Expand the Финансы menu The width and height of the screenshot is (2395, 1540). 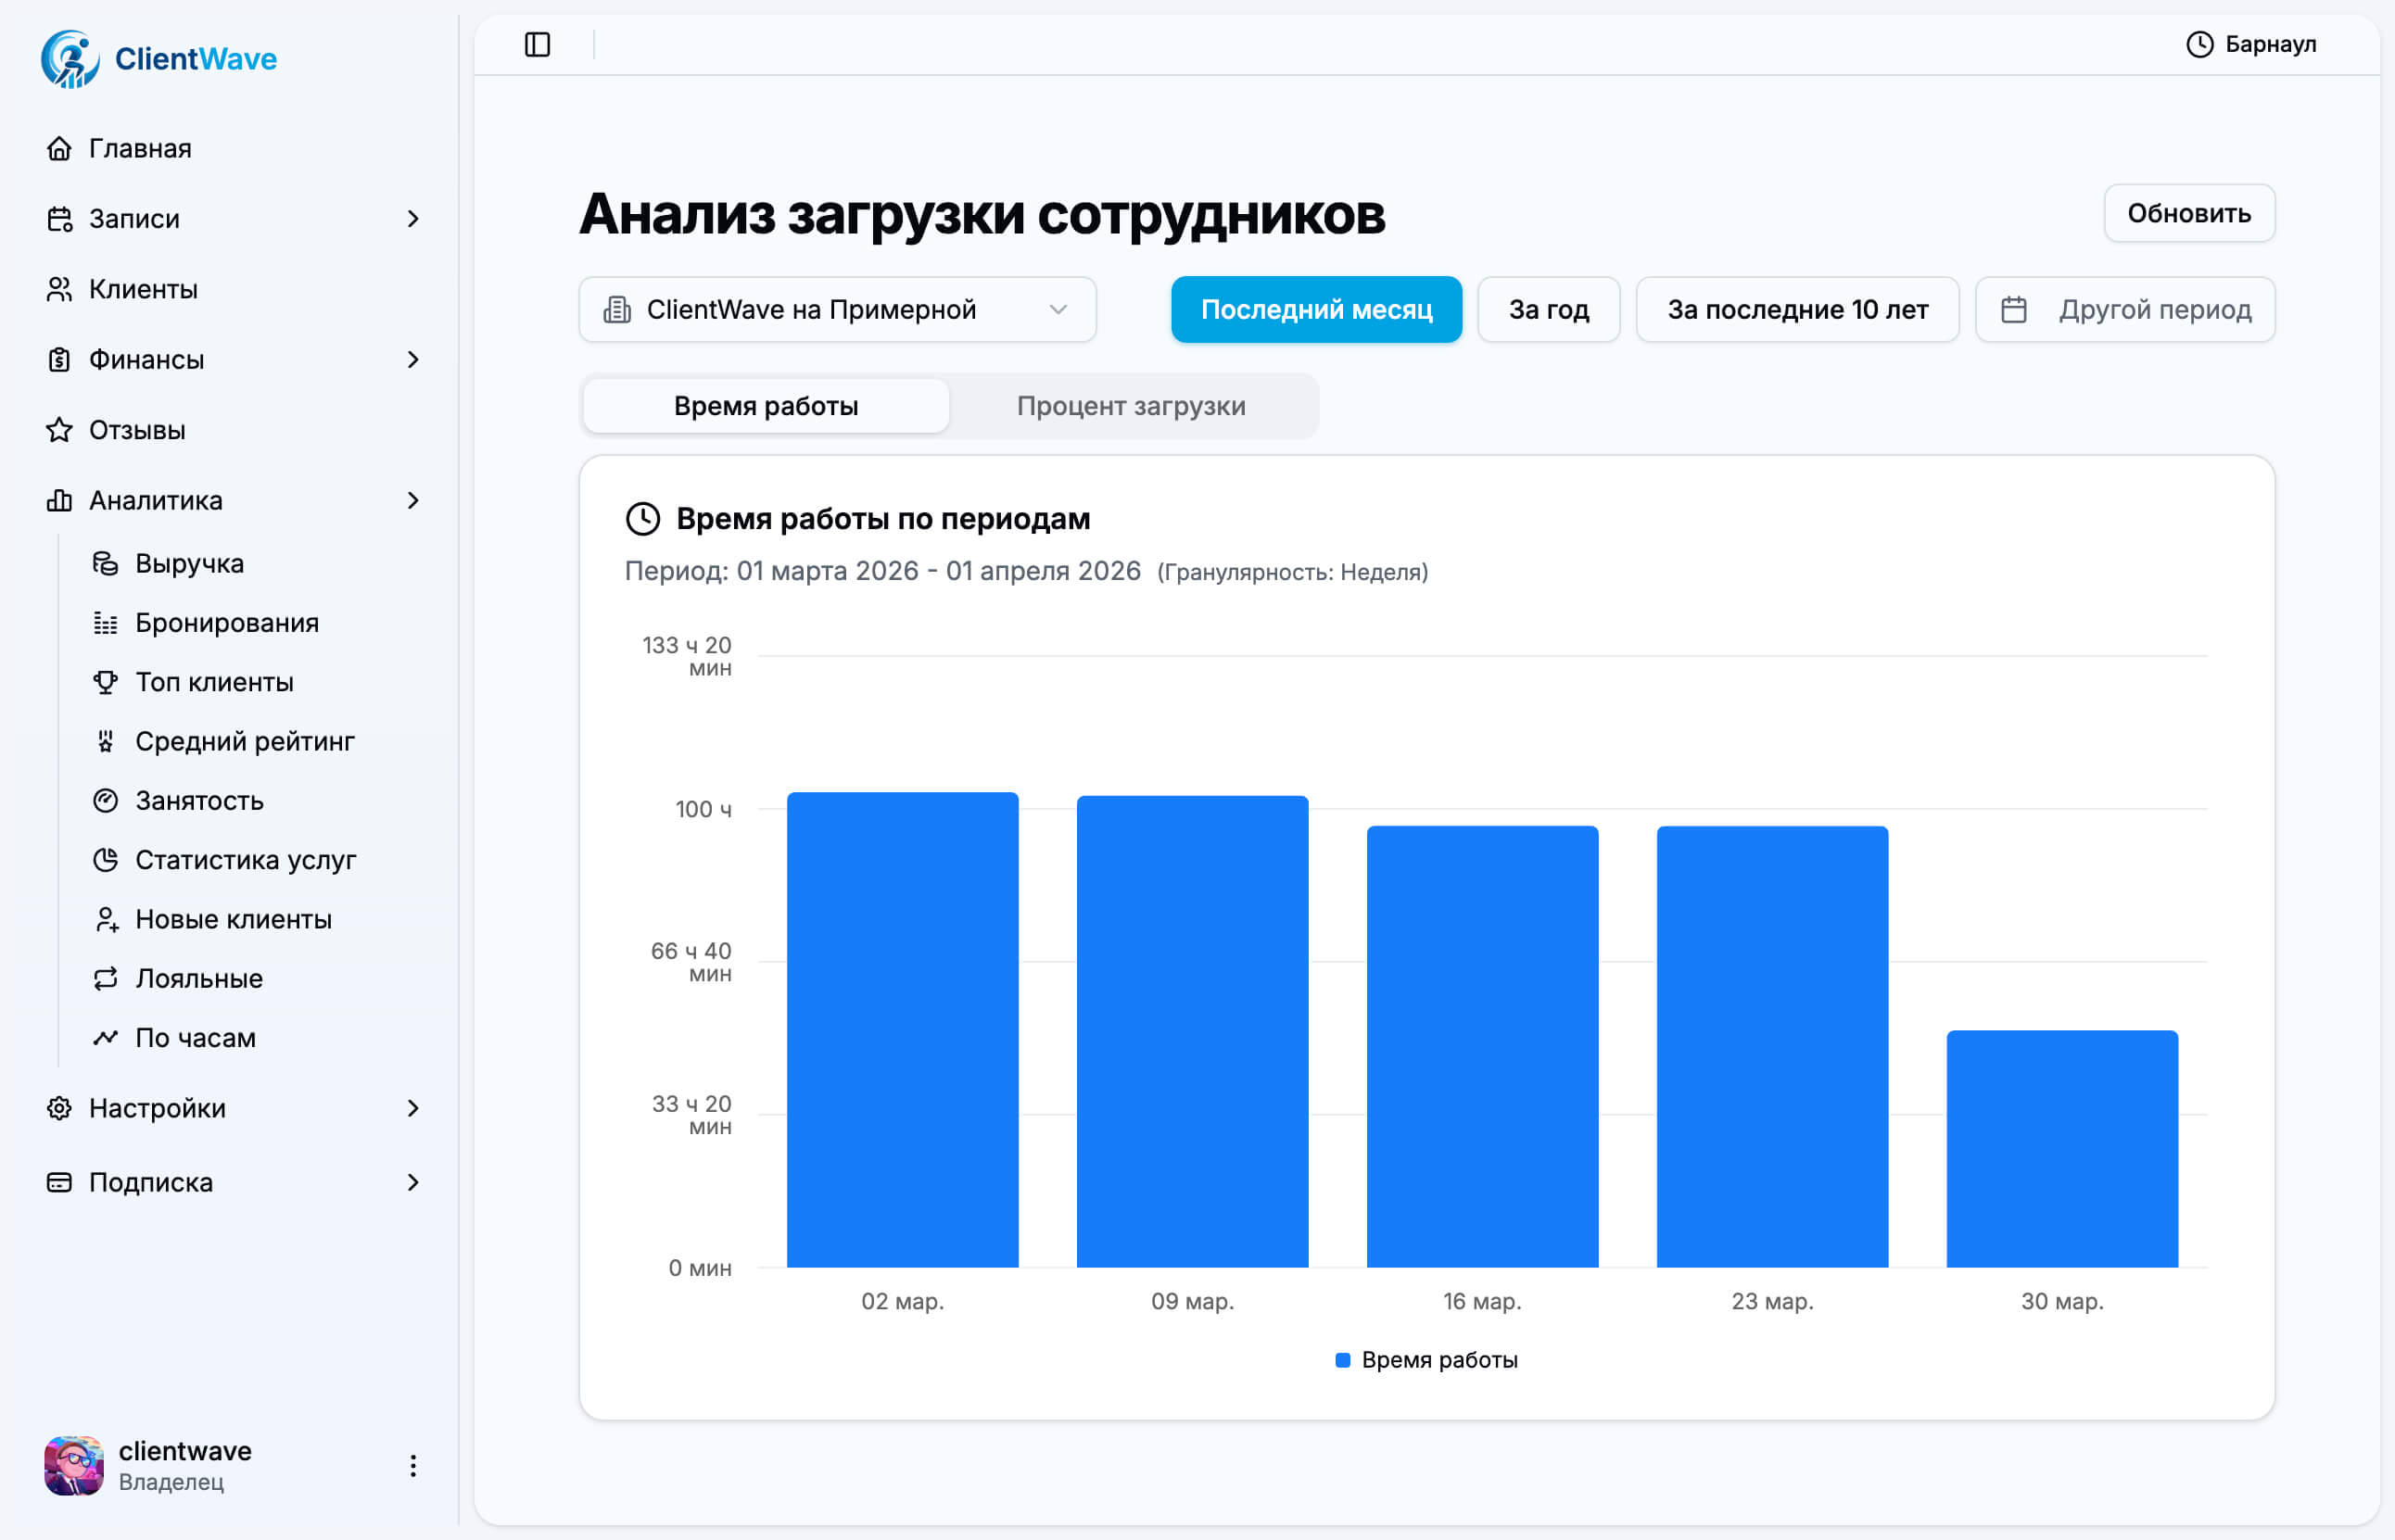coord(146,359)
